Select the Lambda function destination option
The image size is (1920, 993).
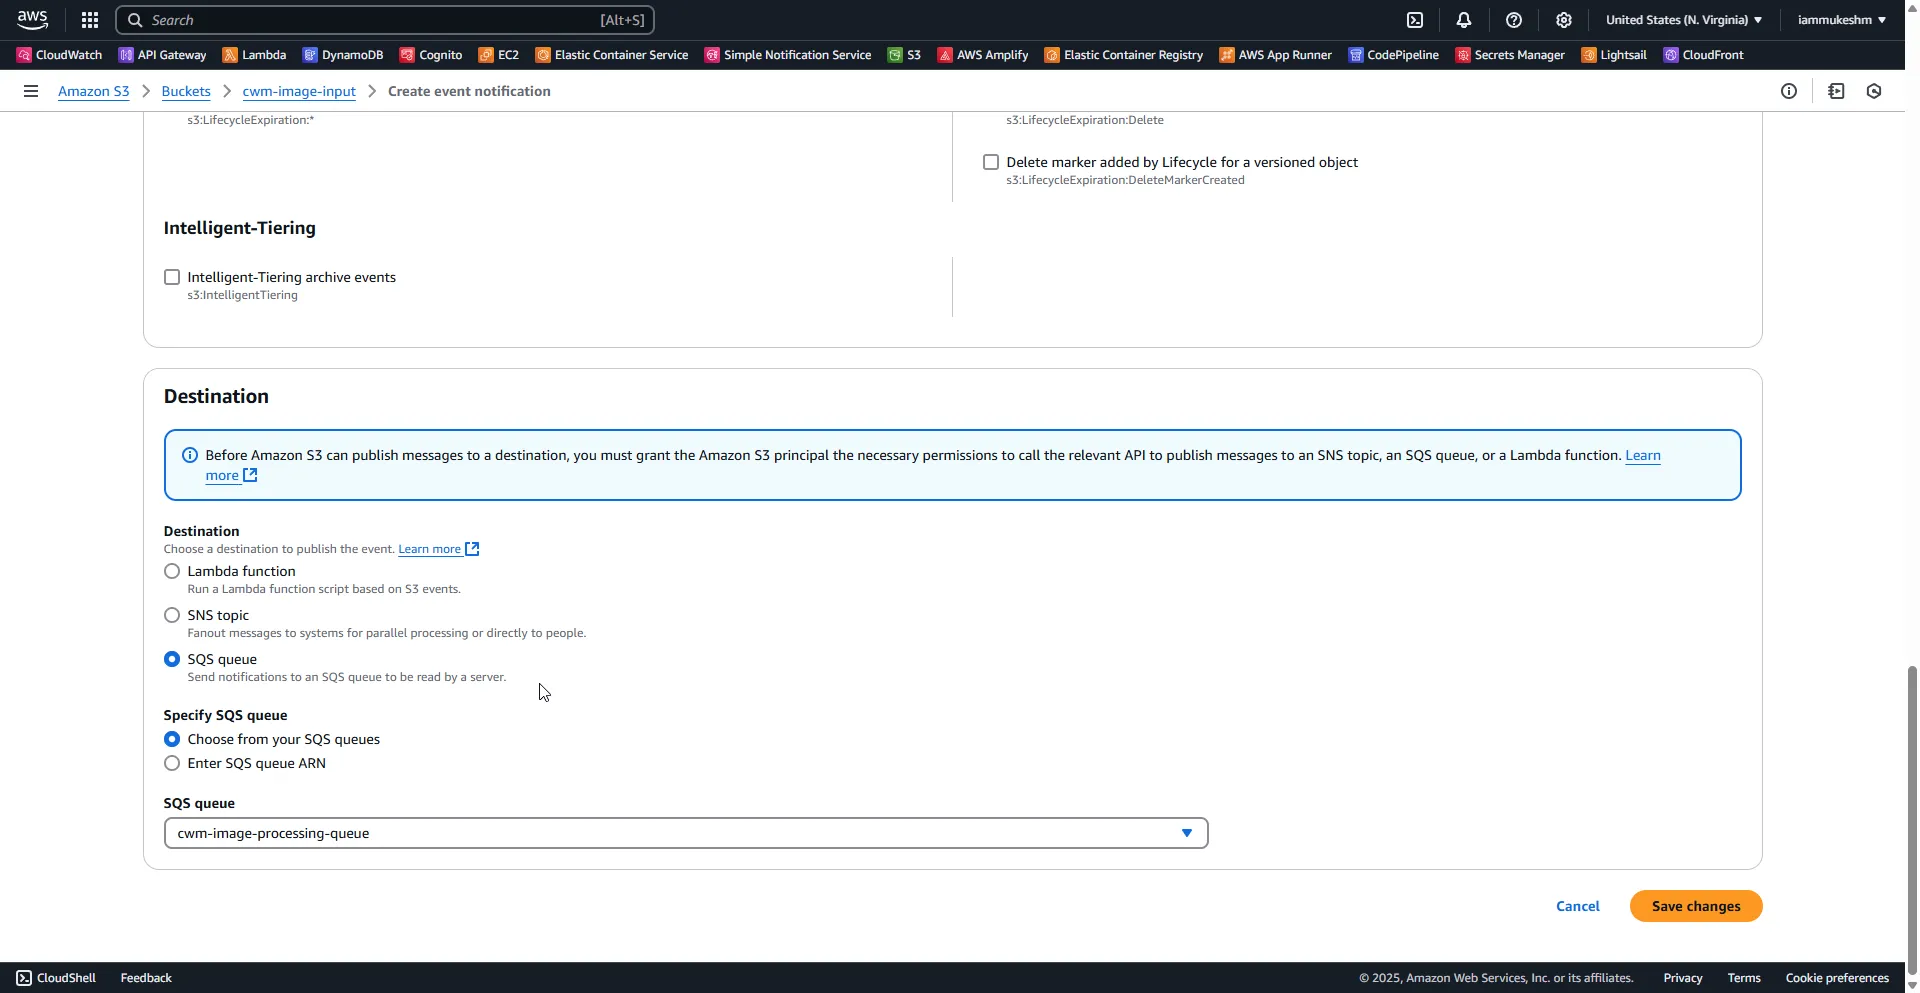(x=171, y=571)
